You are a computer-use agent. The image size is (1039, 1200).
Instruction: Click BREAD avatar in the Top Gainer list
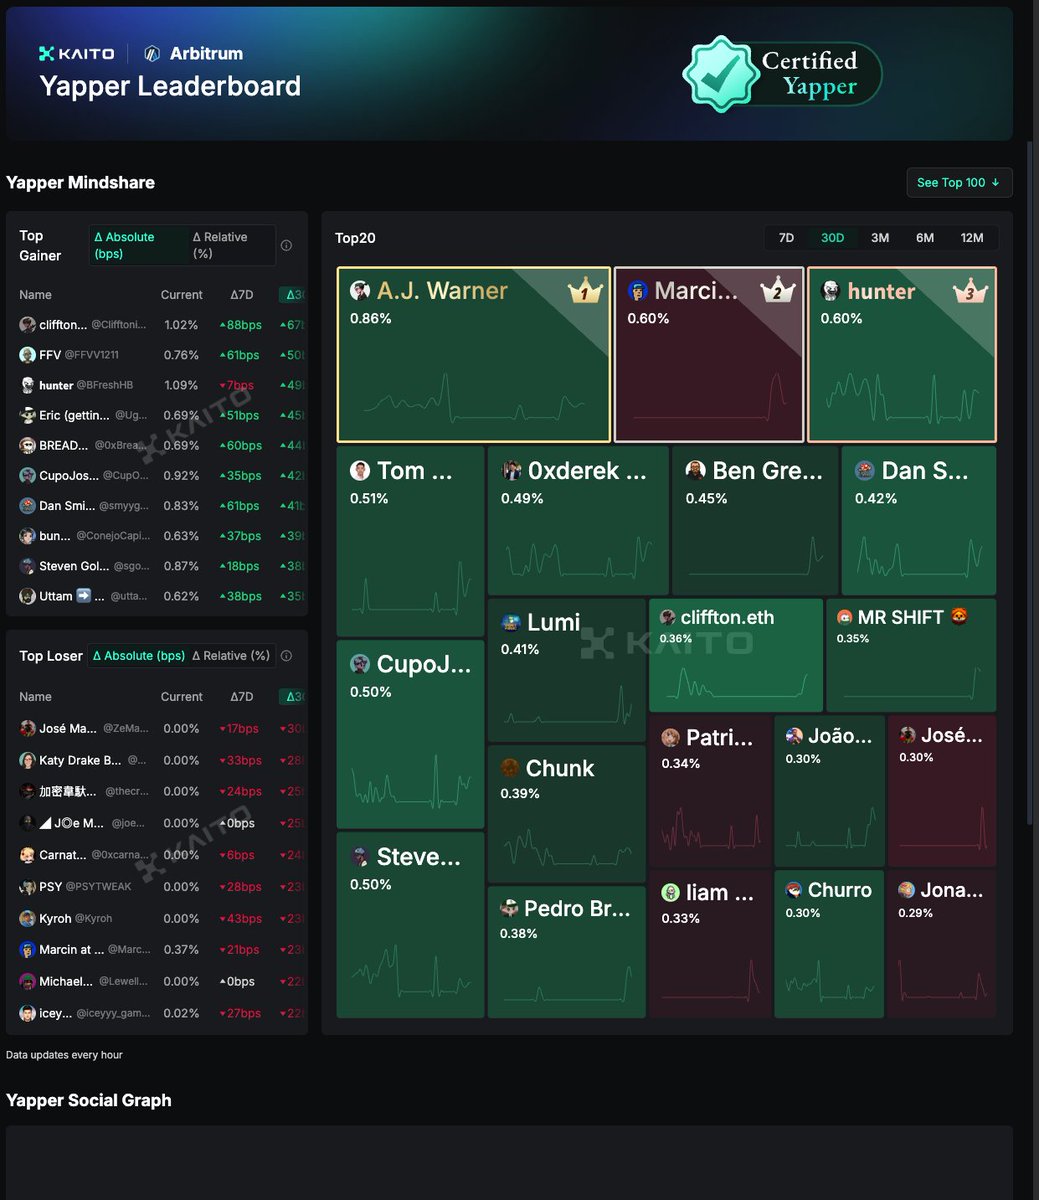(28, 445)
